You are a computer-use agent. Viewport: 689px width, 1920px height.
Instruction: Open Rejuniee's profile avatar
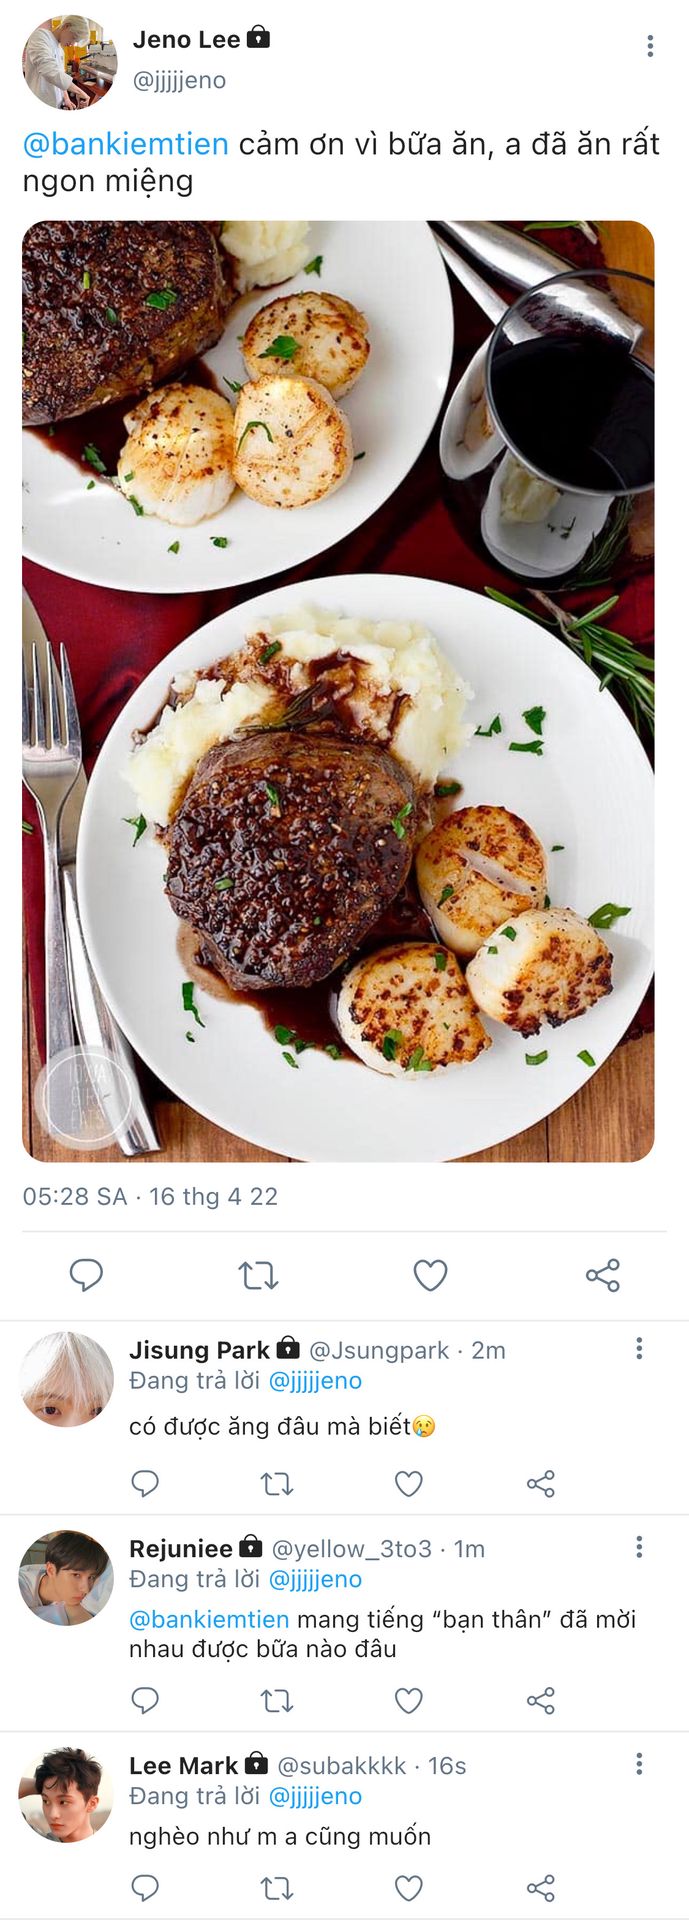click(66, 1578)
